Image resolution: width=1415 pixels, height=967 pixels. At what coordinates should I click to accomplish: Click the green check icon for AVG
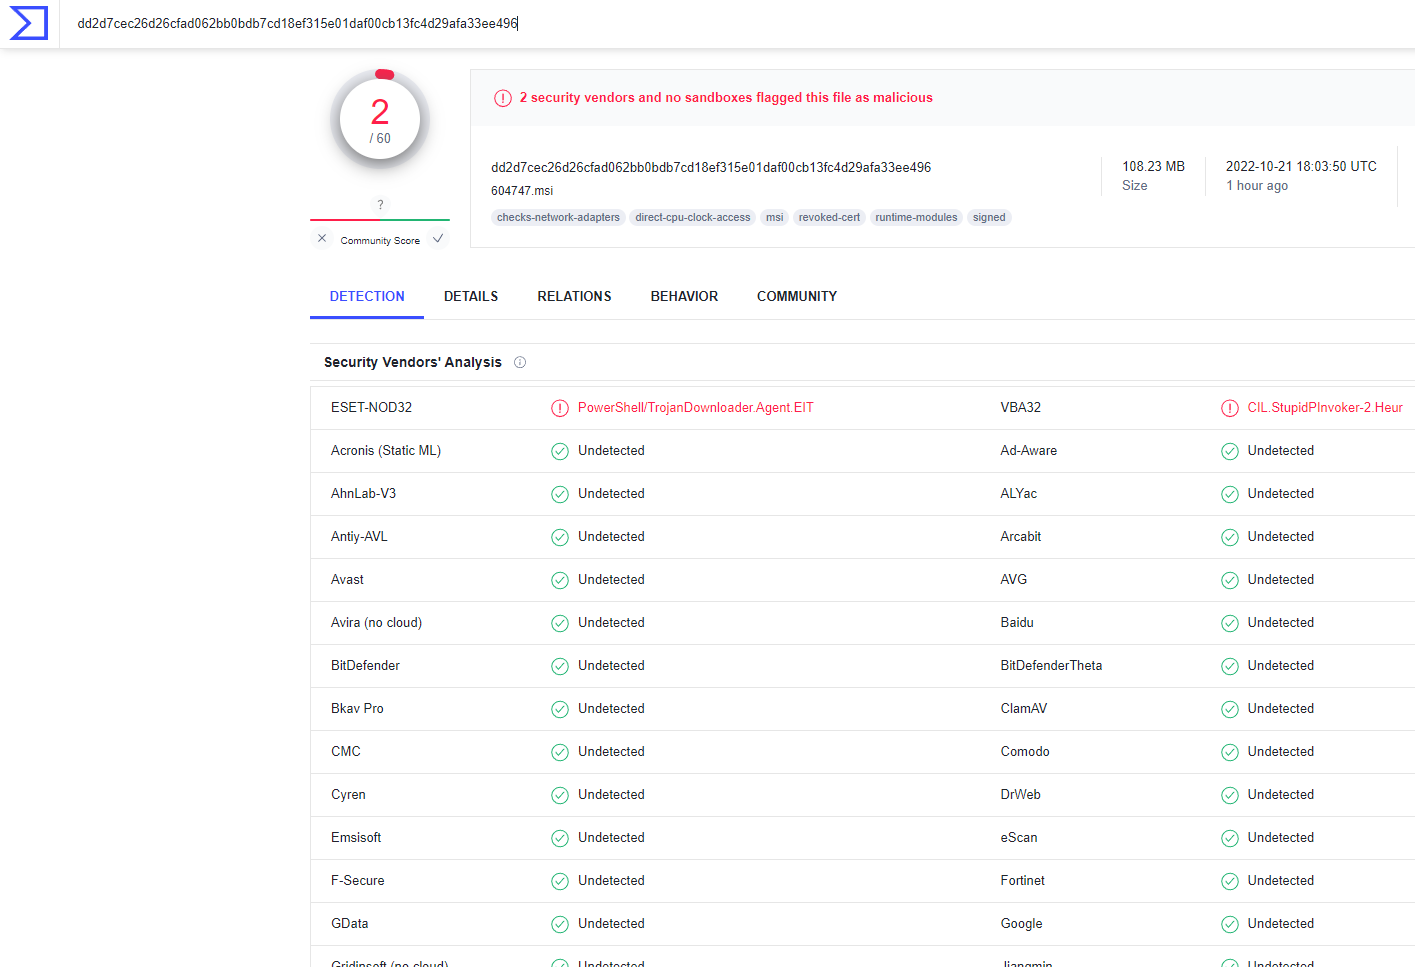1230,580
